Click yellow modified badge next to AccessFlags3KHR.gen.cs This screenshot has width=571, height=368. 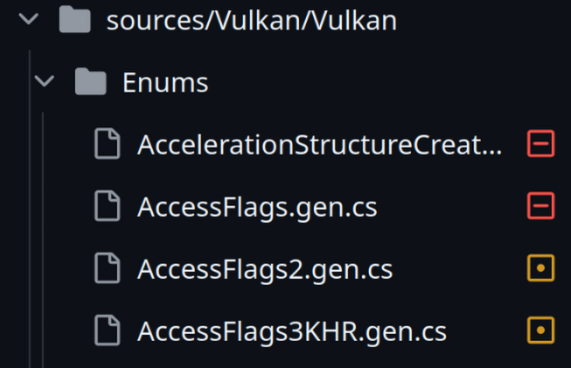[541, 330]
